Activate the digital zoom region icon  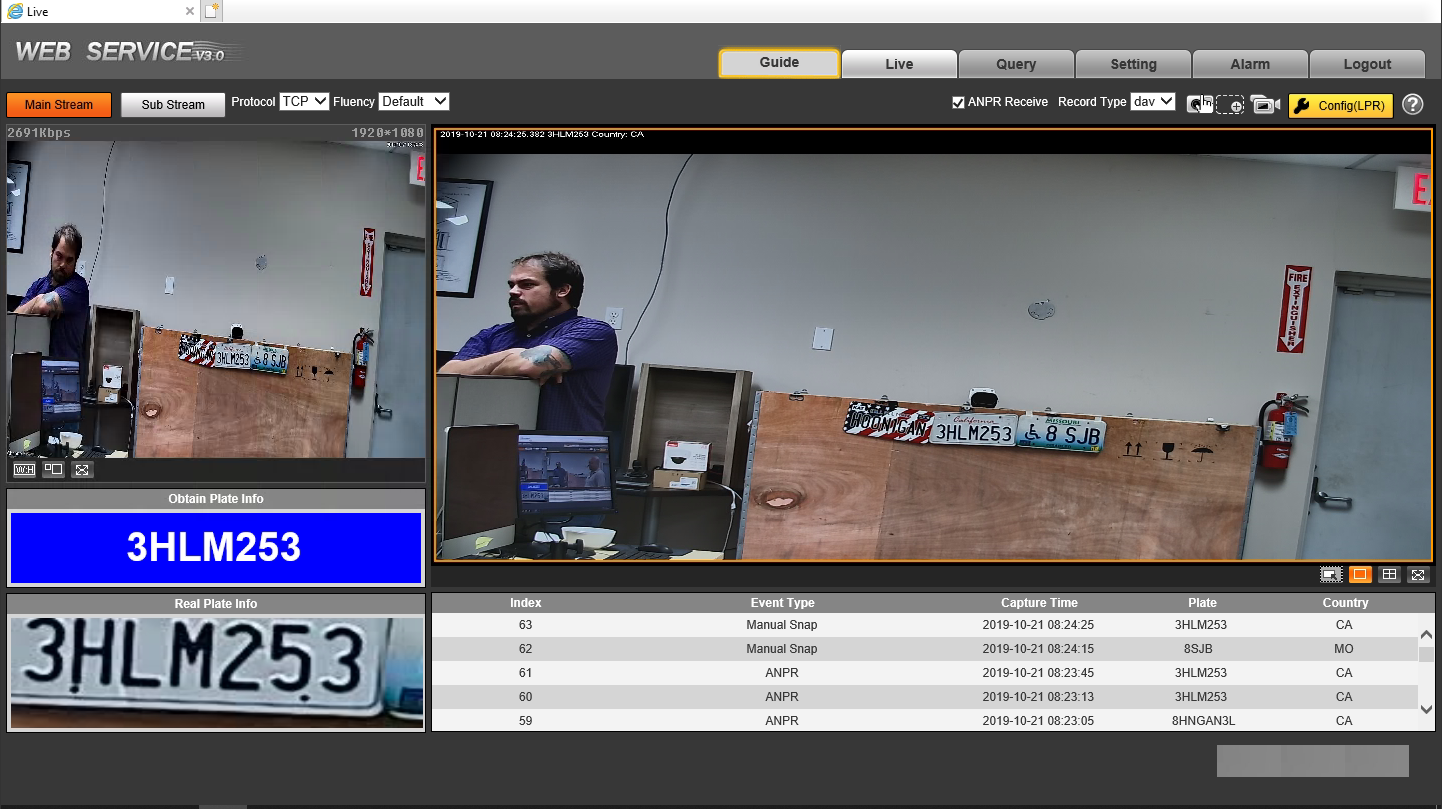pyautogui.click(x=1230, y=105)
